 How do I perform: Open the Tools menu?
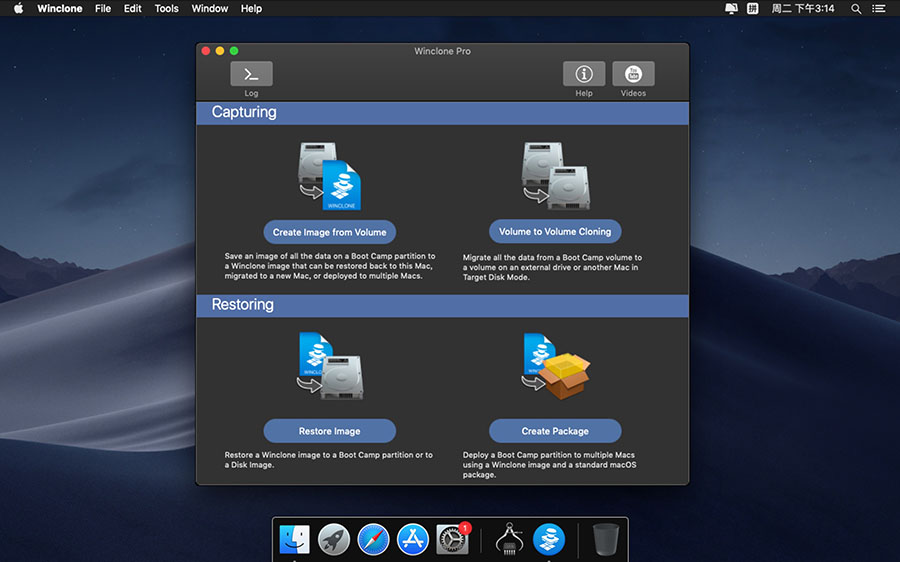[166, 9]
